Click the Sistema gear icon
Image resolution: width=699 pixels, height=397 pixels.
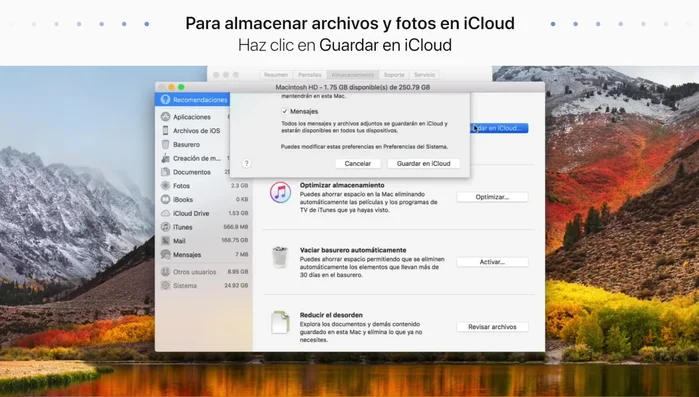[x=165, y=285]
